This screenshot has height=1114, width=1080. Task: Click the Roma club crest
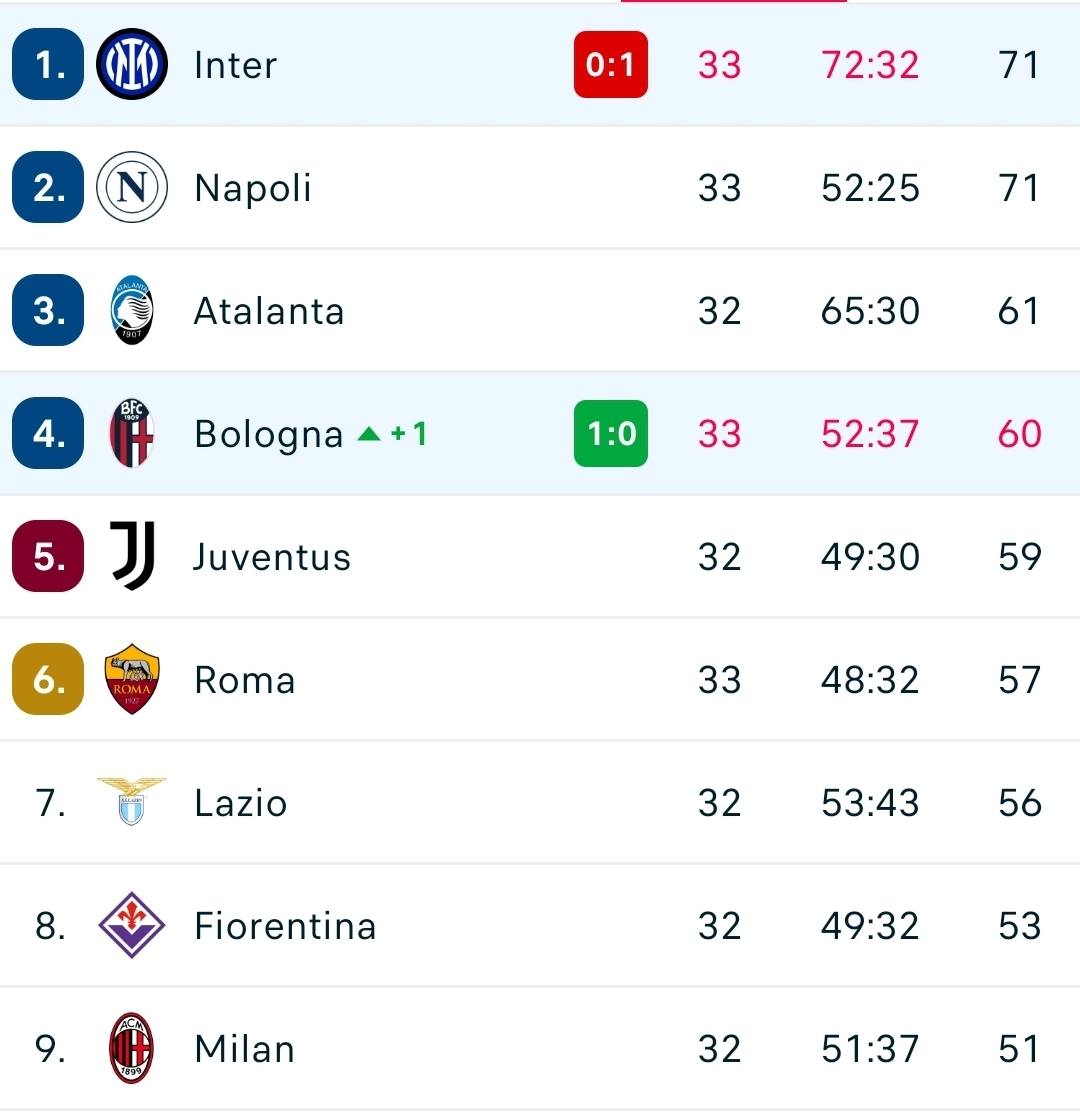pos(132,680)
